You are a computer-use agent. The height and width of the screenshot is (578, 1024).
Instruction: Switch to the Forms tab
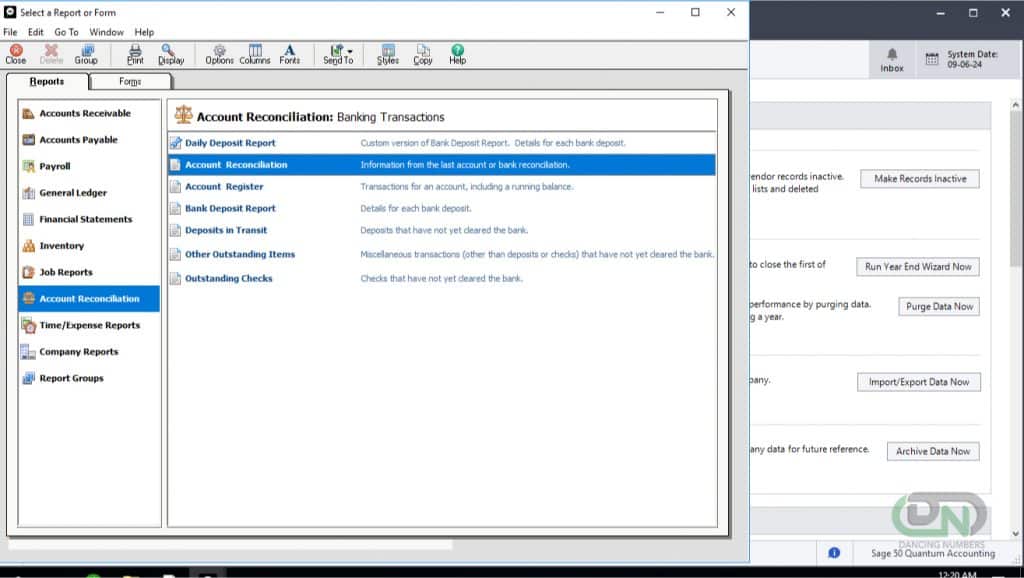pyautogui.click(x=130, y=82)
